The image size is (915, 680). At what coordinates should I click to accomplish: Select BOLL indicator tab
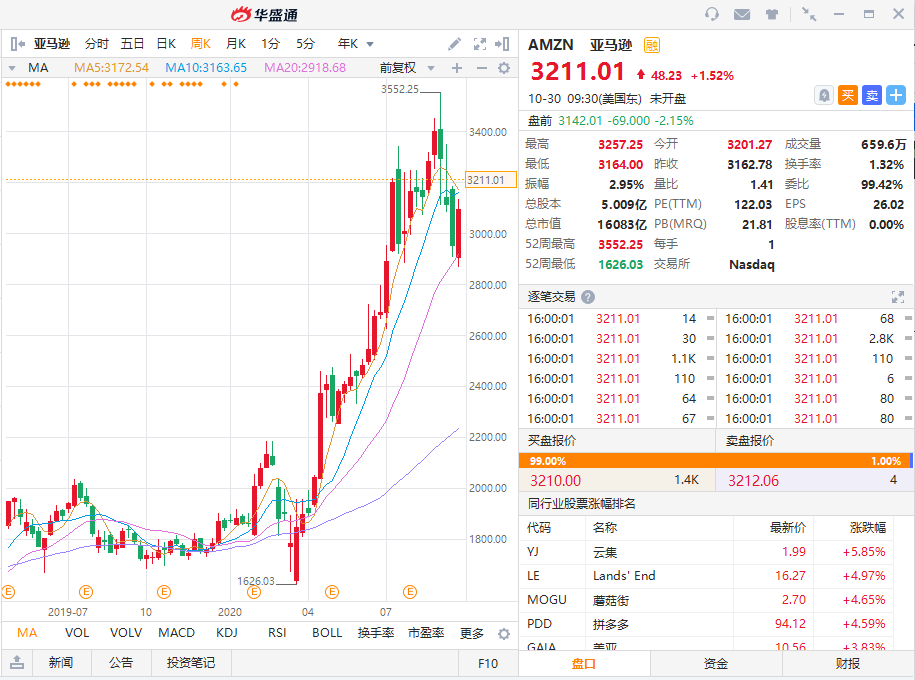point(327,633)
